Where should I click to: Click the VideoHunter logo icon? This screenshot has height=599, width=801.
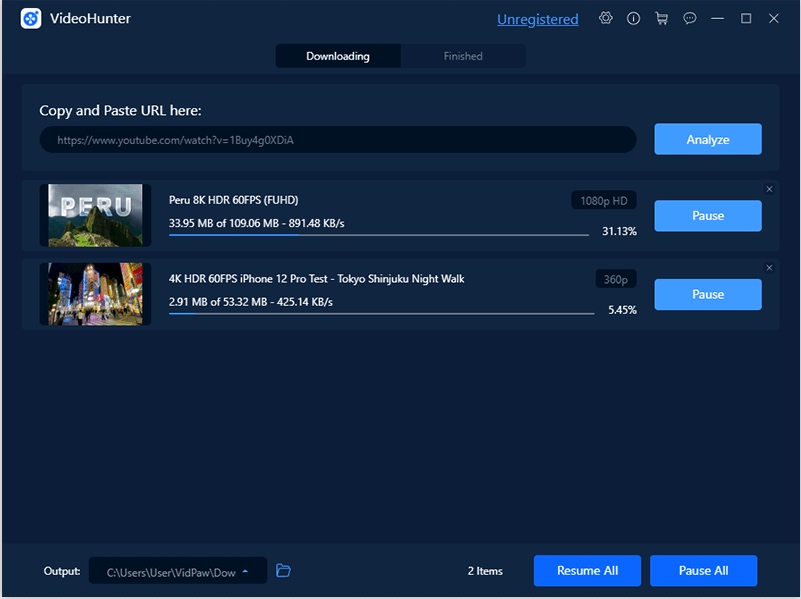click(x=31, y=18)
